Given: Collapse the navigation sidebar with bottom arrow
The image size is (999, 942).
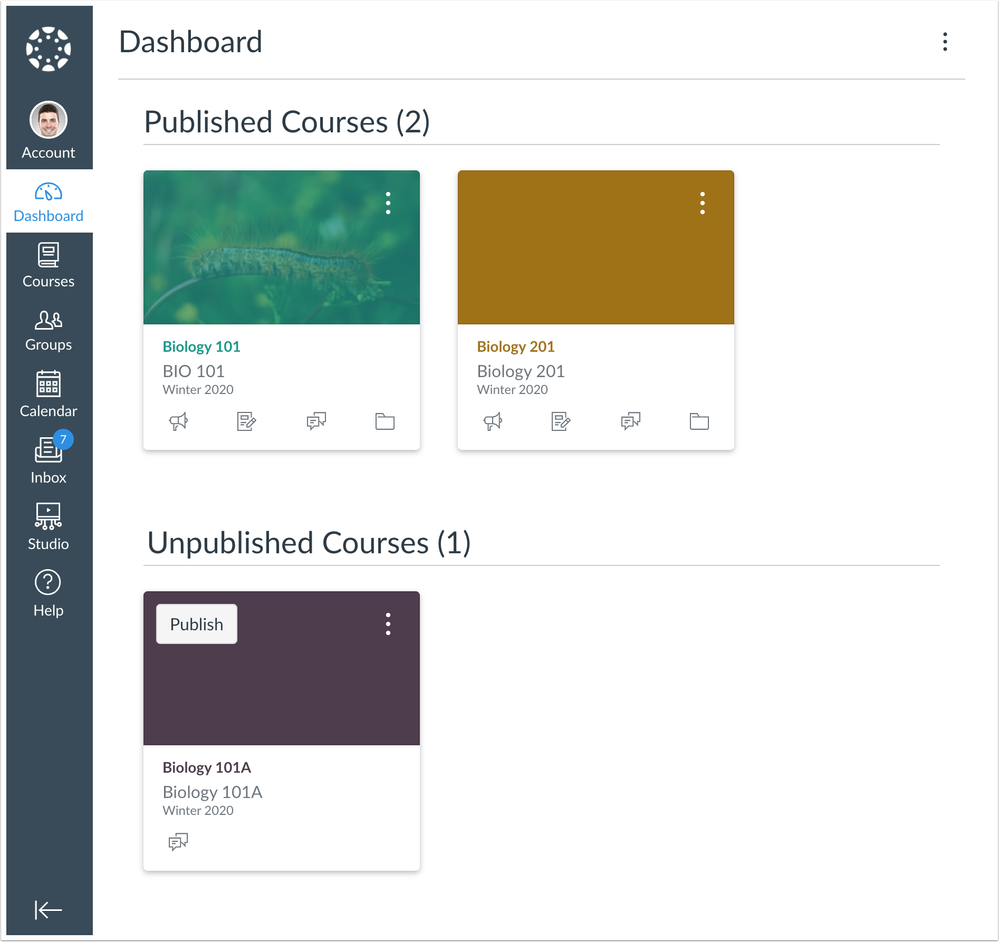Looking at the screenshot, I should tap(48, 909).
